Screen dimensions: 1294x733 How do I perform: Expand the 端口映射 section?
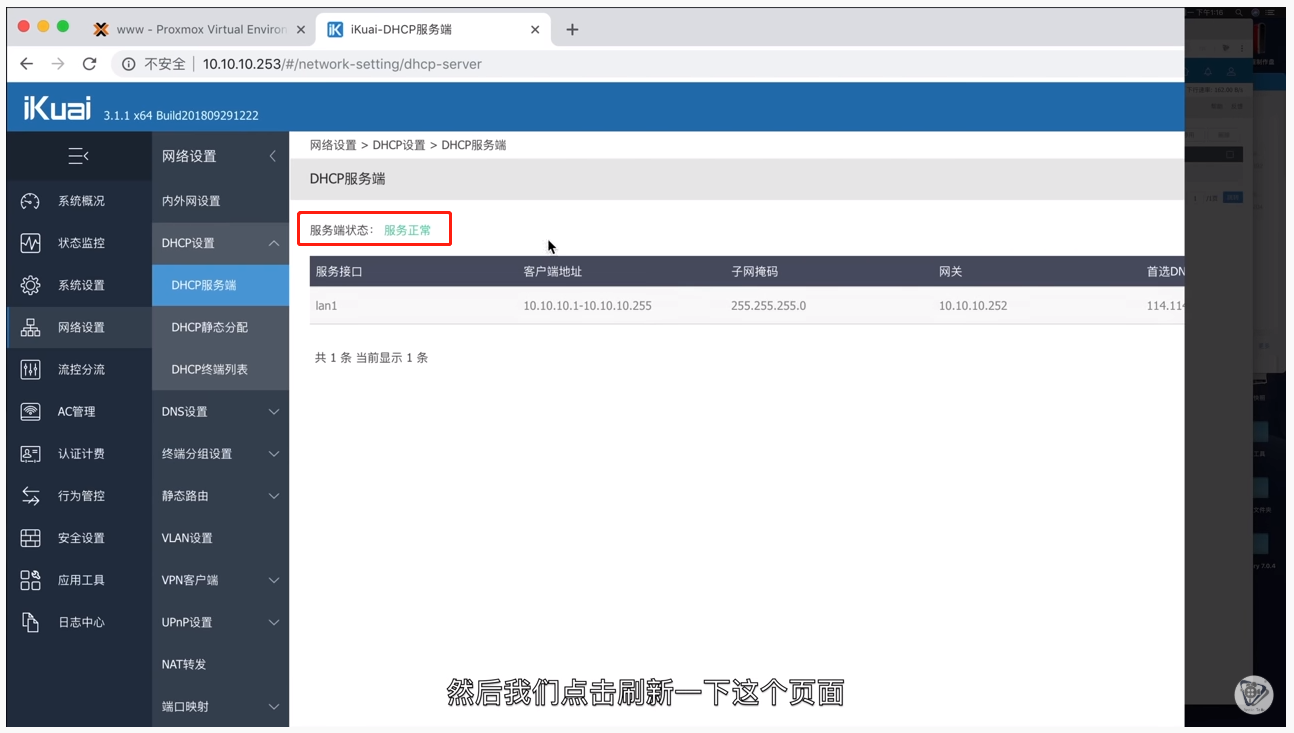click(x=274, y=707)
